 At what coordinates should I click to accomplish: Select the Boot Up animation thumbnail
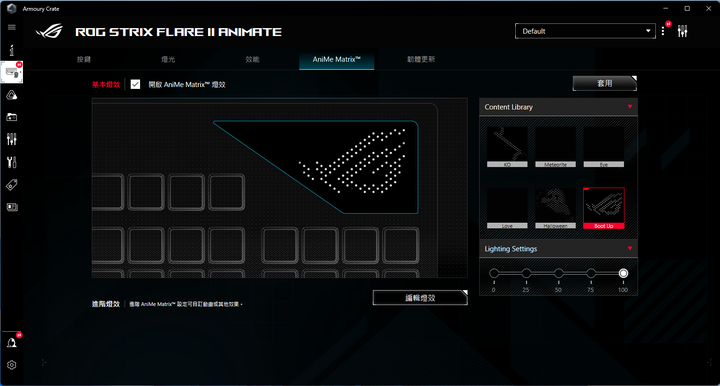point(603,208)
